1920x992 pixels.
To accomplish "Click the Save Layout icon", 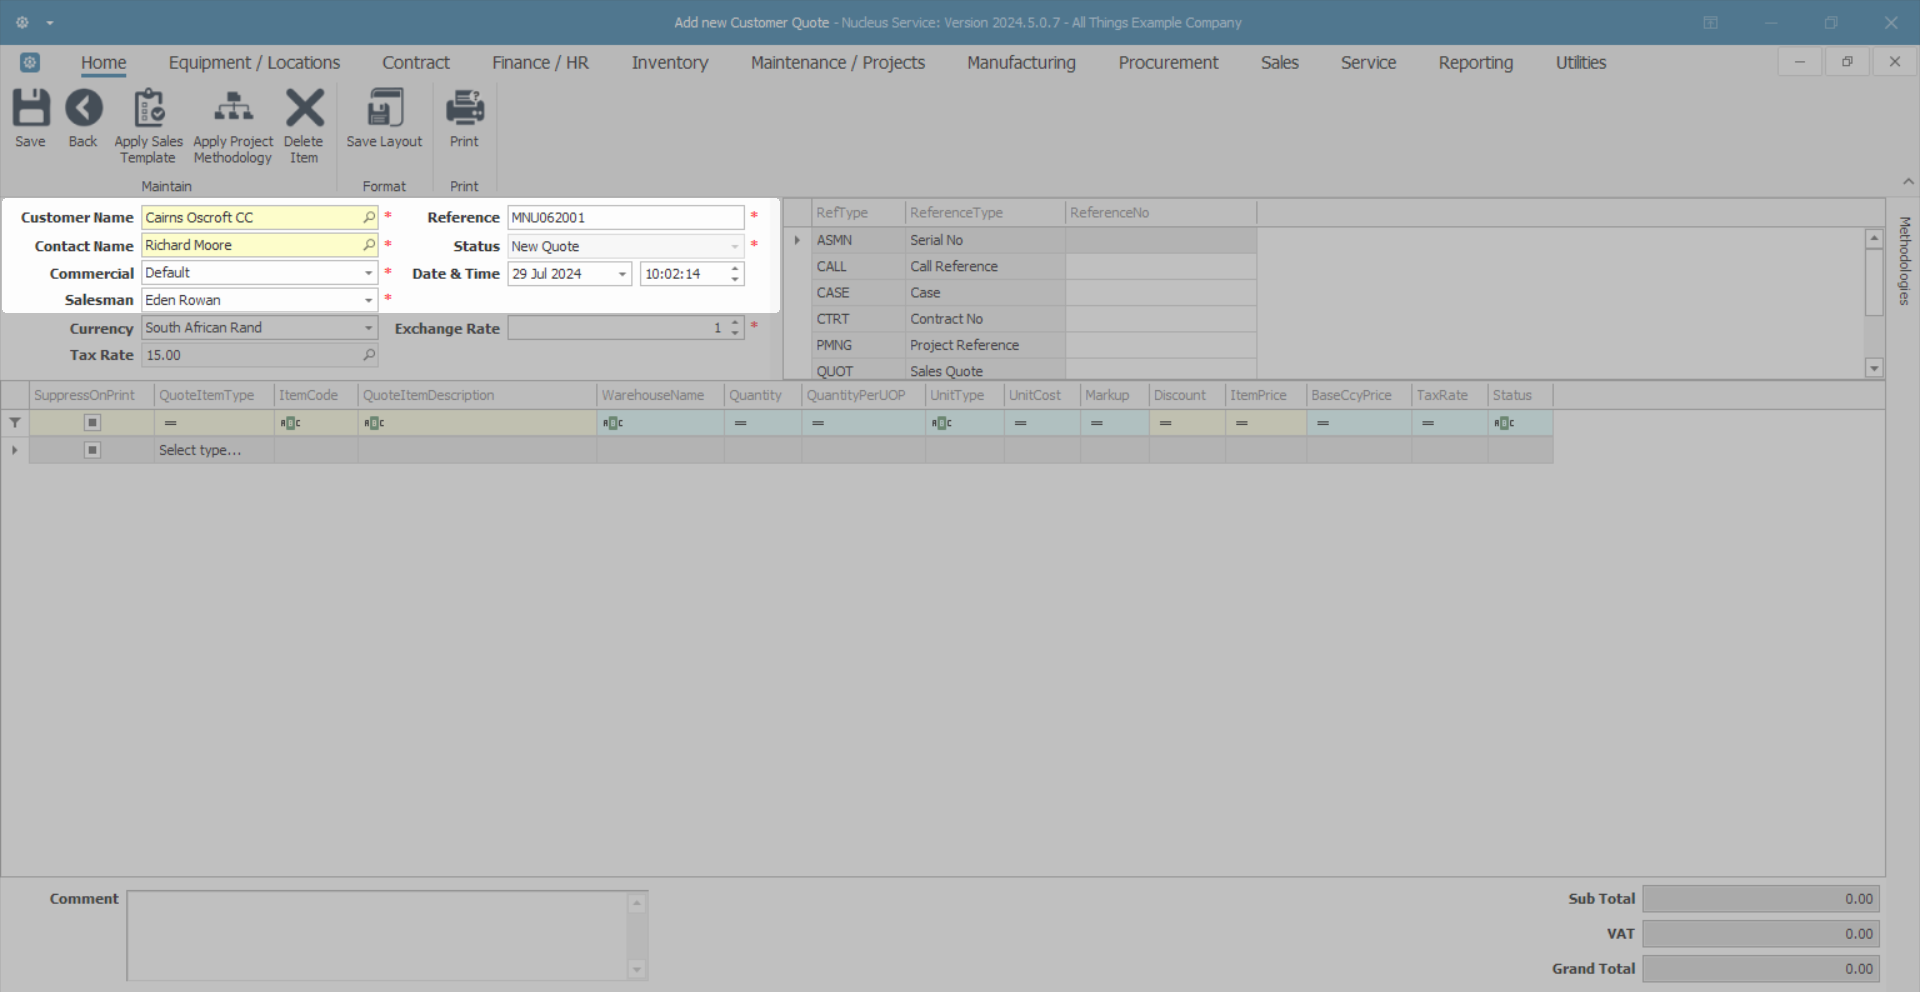I will click(385, 108).
